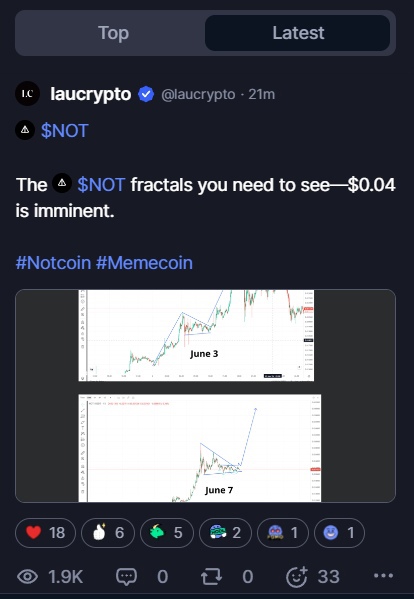
Task: Open the @laucrypto handle link
Action: [x=198, y=94]
